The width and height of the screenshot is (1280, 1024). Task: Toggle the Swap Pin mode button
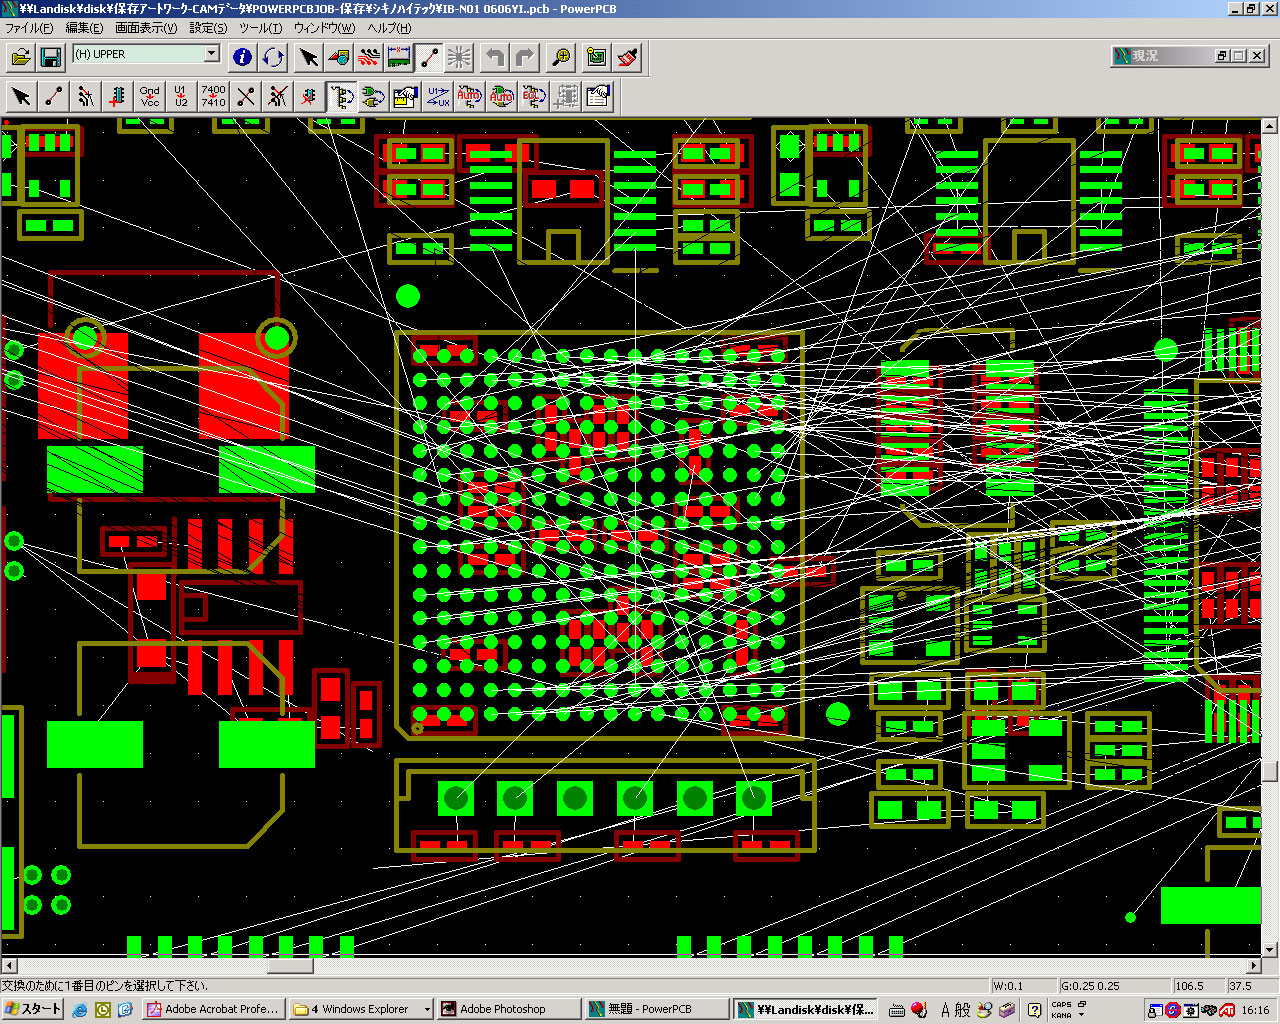pos(341,96)
